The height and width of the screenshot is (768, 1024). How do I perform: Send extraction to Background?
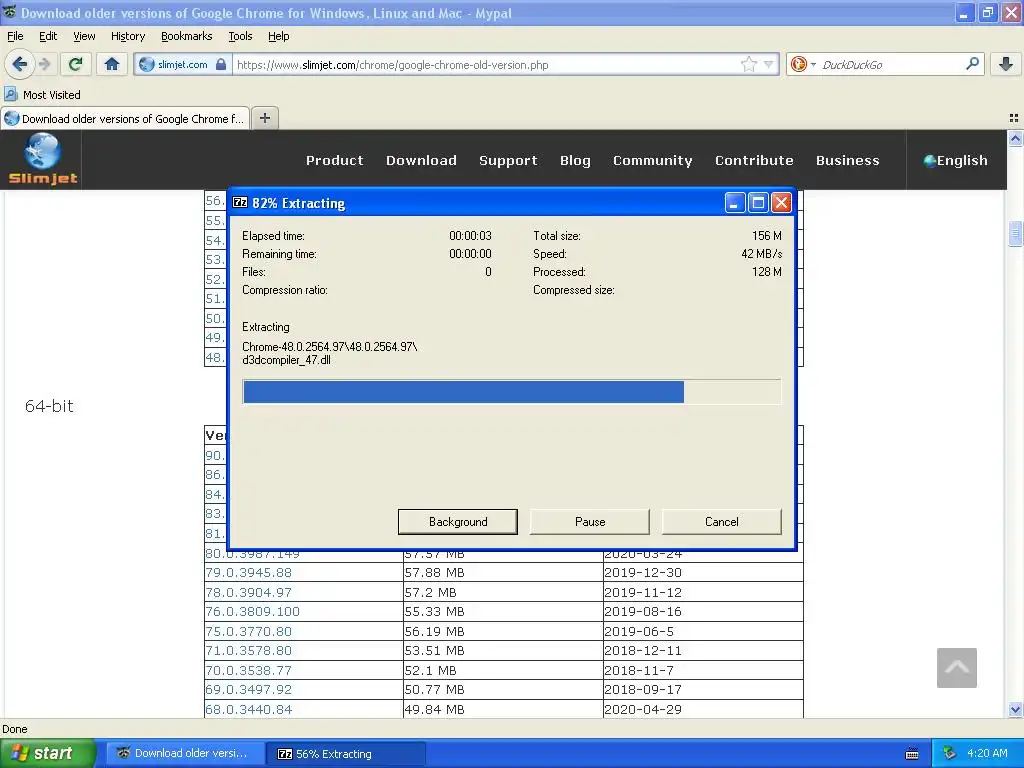[458, 522]
